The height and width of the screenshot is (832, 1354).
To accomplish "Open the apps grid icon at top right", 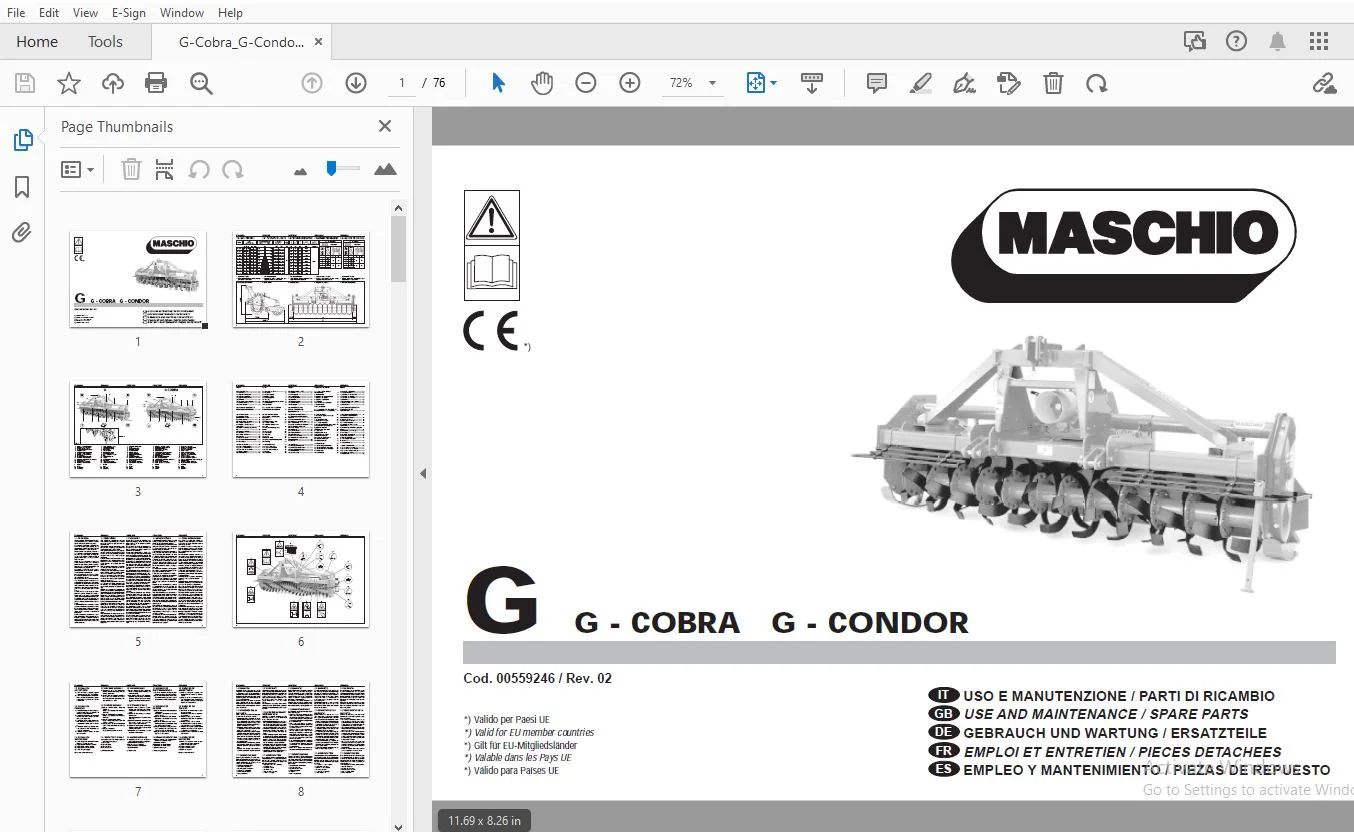I will click(1319, 42).
